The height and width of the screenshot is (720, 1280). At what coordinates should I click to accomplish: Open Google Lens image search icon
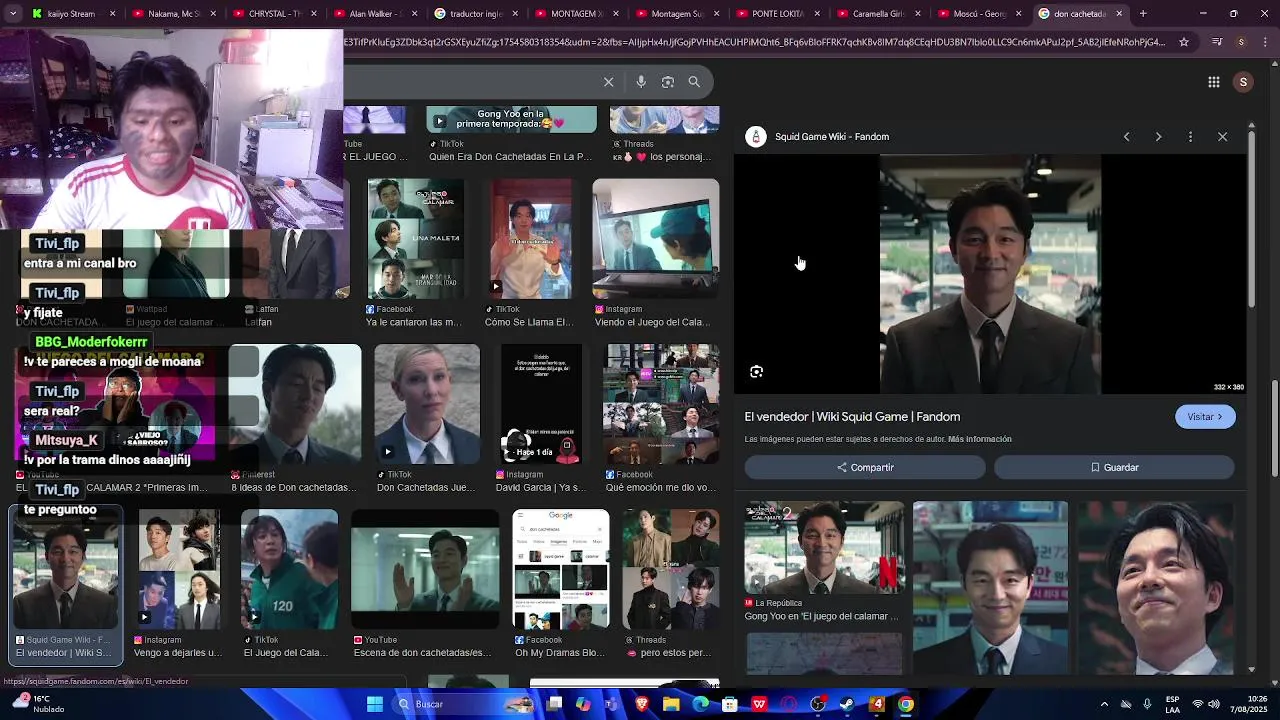click(668, 82)
